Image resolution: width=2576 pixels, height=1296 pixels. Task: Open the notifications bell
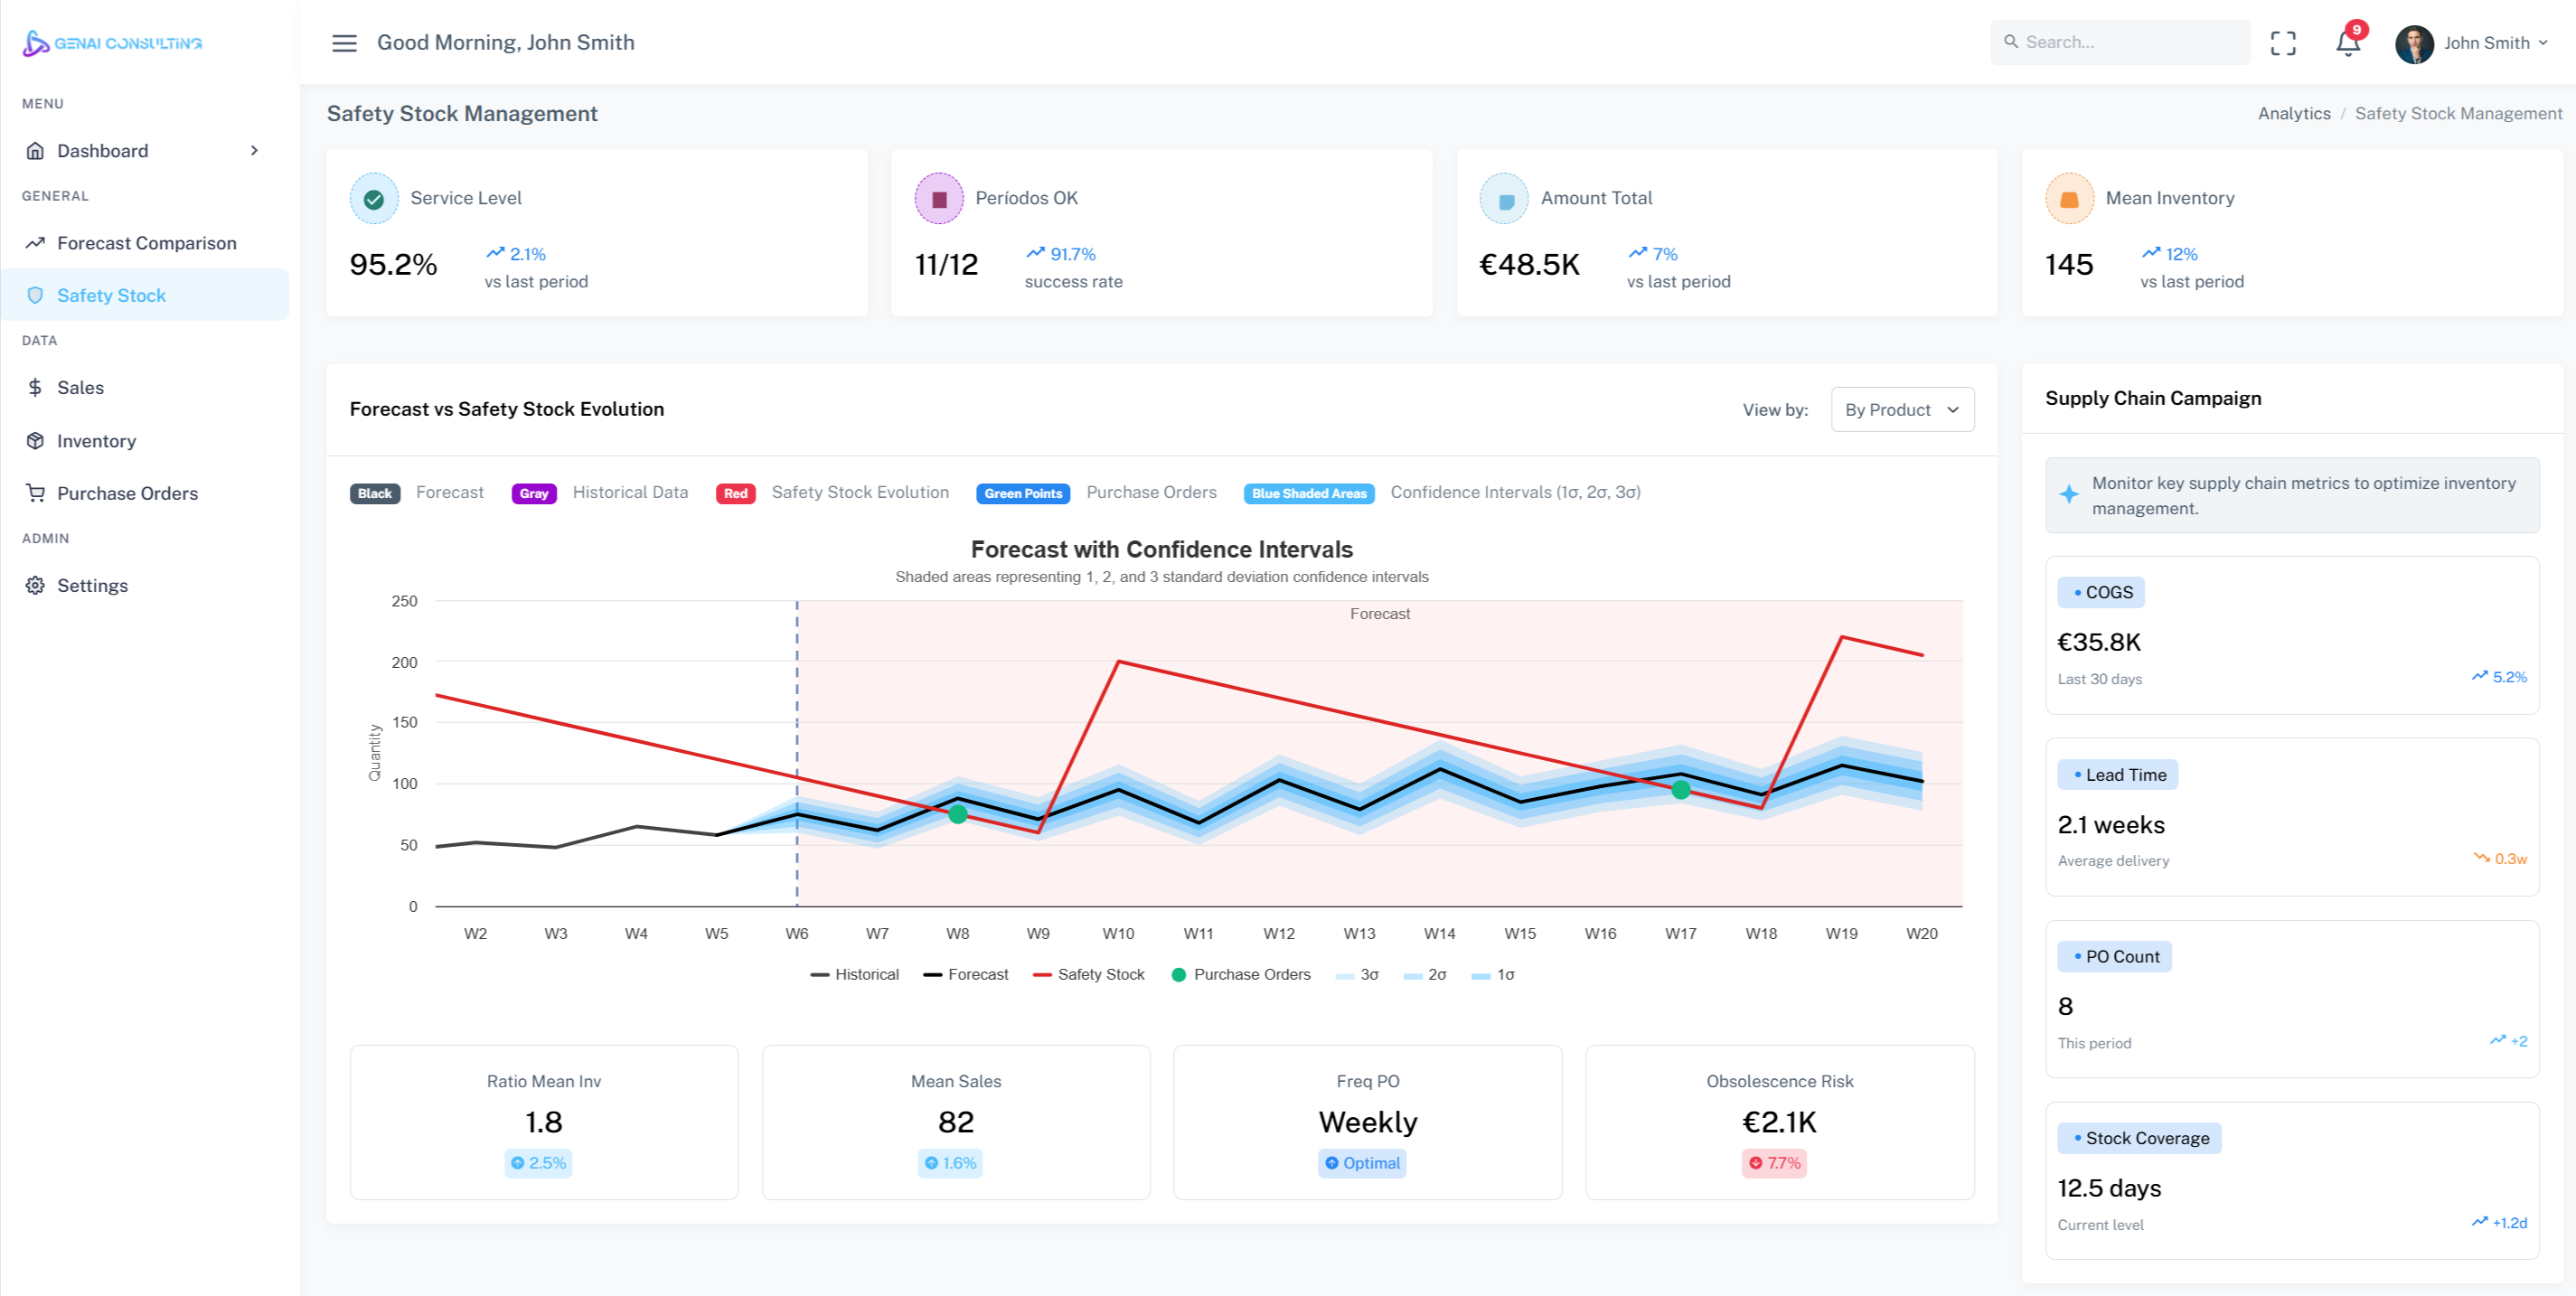[x=2348, y=43]
